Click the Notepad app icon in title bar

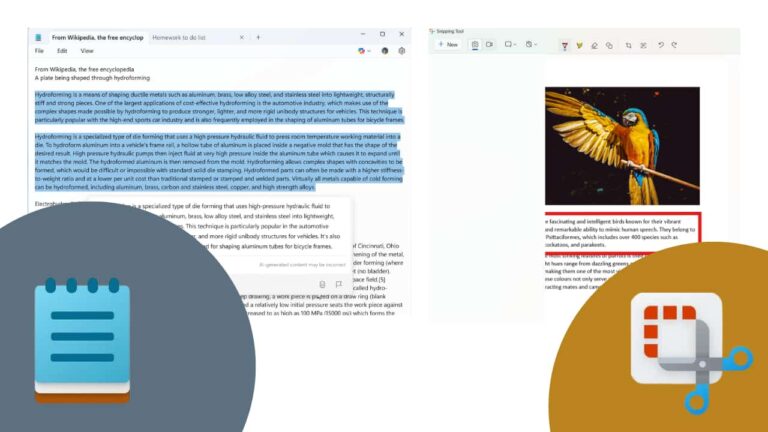[38, 37]
